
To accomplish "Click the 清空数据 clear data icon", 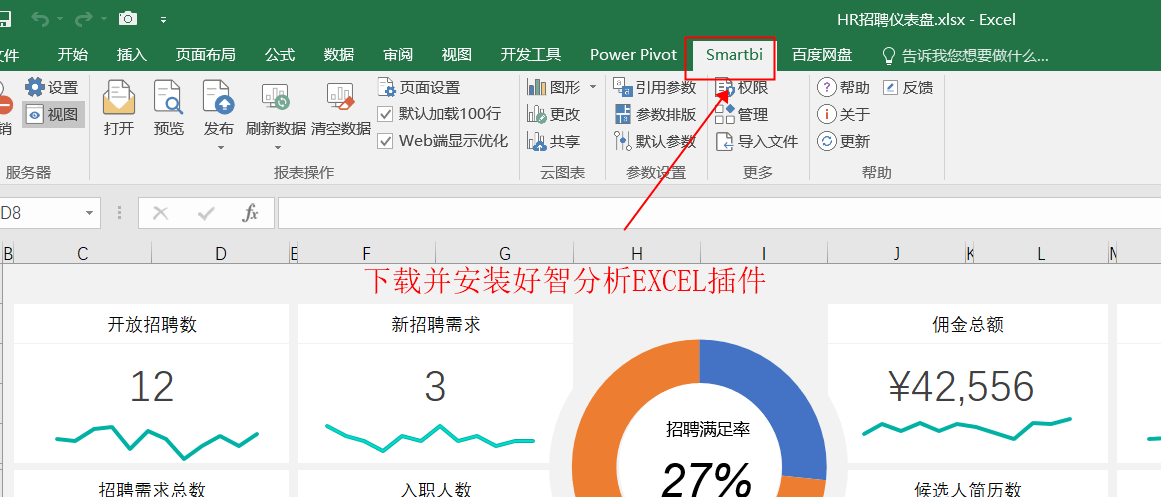I will point(341,97).
